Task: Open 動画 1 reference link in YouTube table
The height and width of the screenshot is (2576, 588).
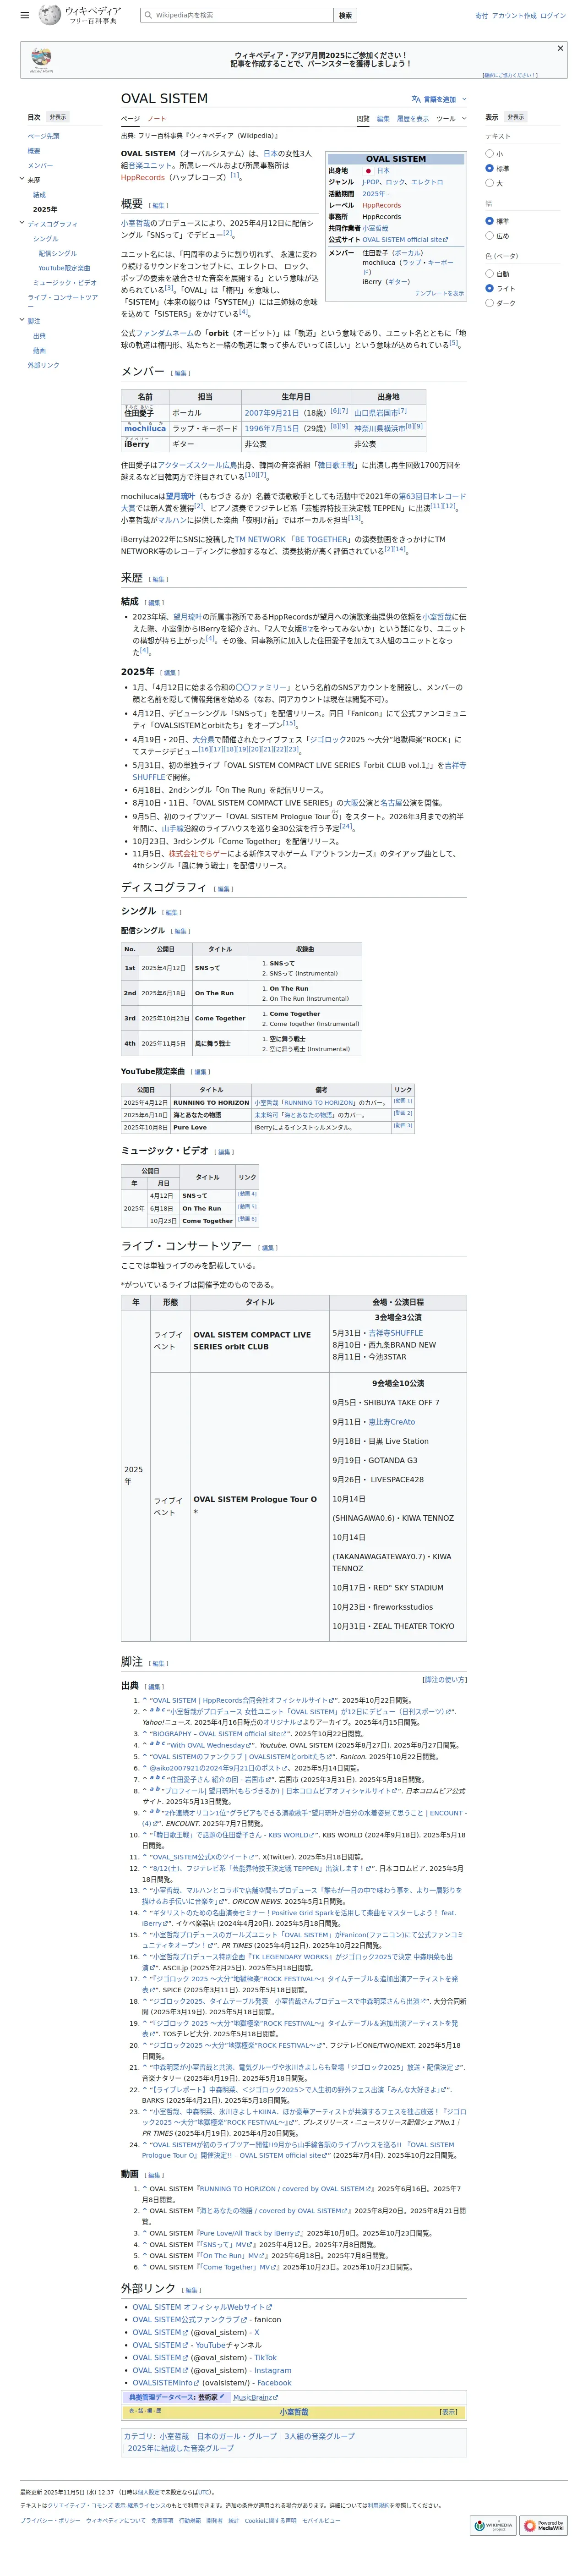Action: pyautogui.click(x=402, y=1101)
